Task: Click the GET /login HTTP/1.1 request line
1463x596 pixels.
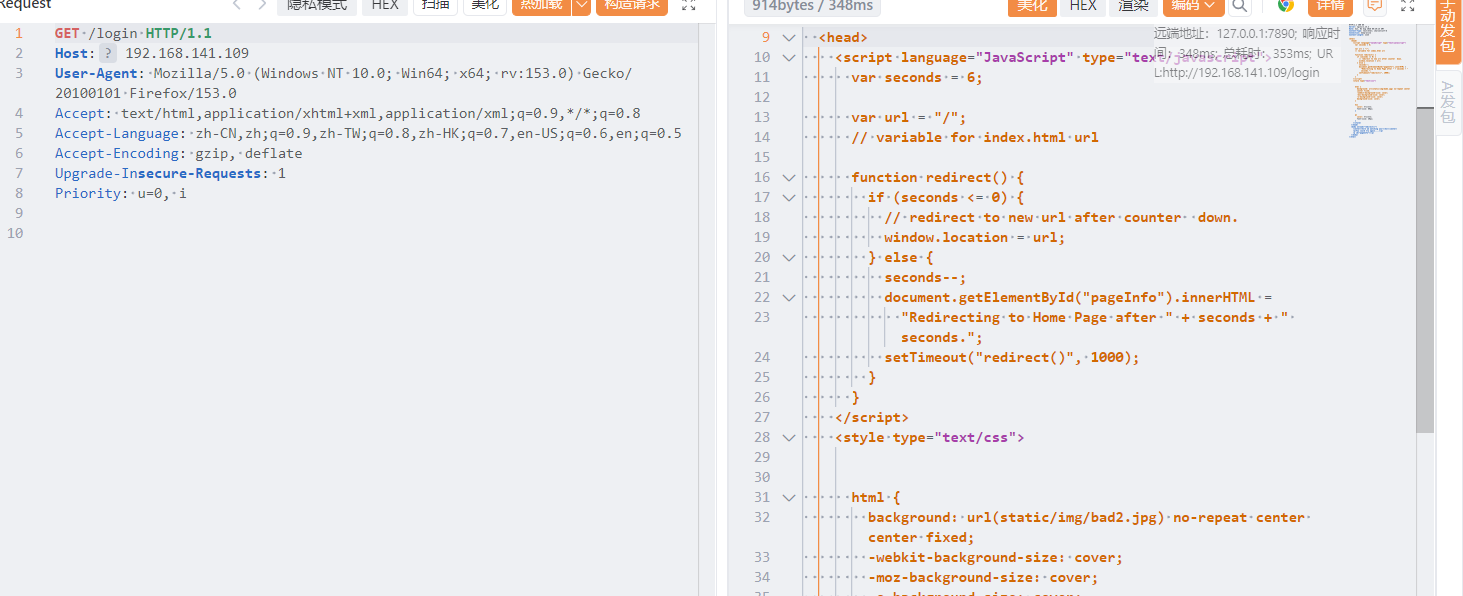Action: coord(133,33)
